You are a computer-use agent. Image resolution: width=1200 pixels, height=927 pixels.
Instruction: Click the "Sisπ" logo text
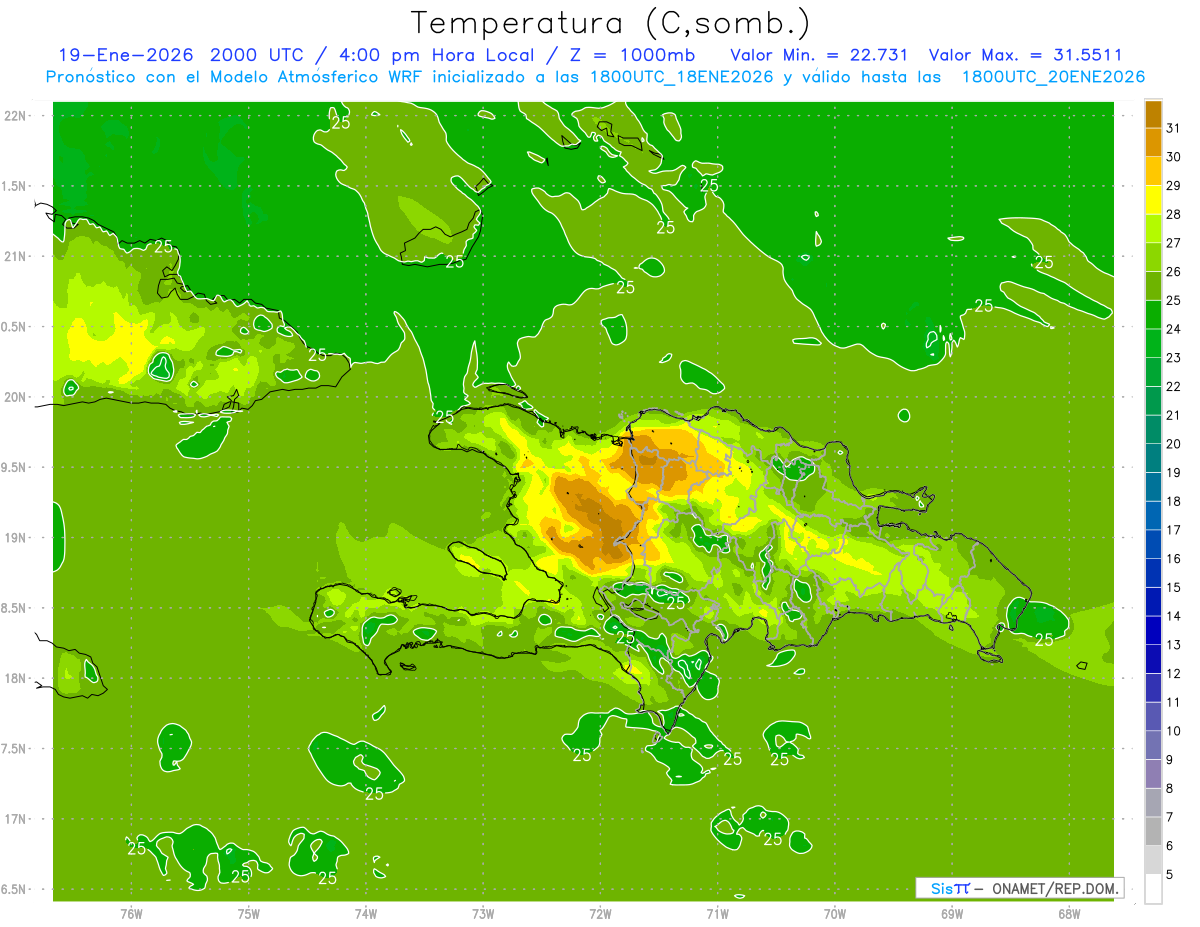(x=950, y=888)
